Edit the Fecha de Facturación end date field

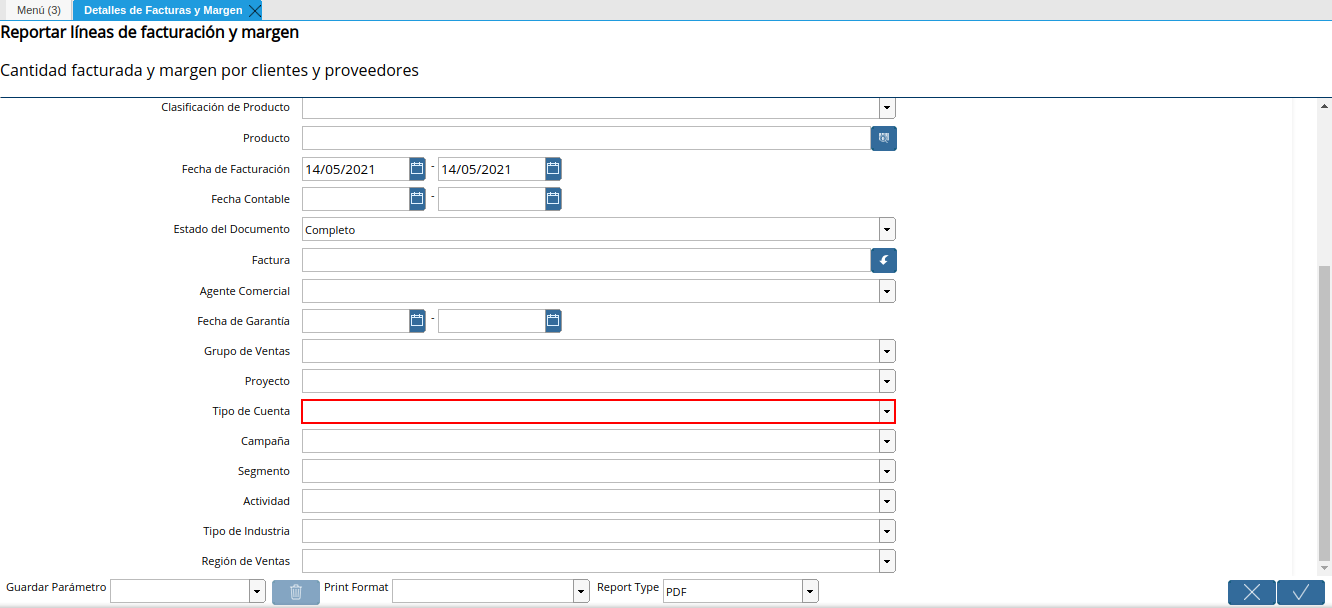tap(491, 169)
